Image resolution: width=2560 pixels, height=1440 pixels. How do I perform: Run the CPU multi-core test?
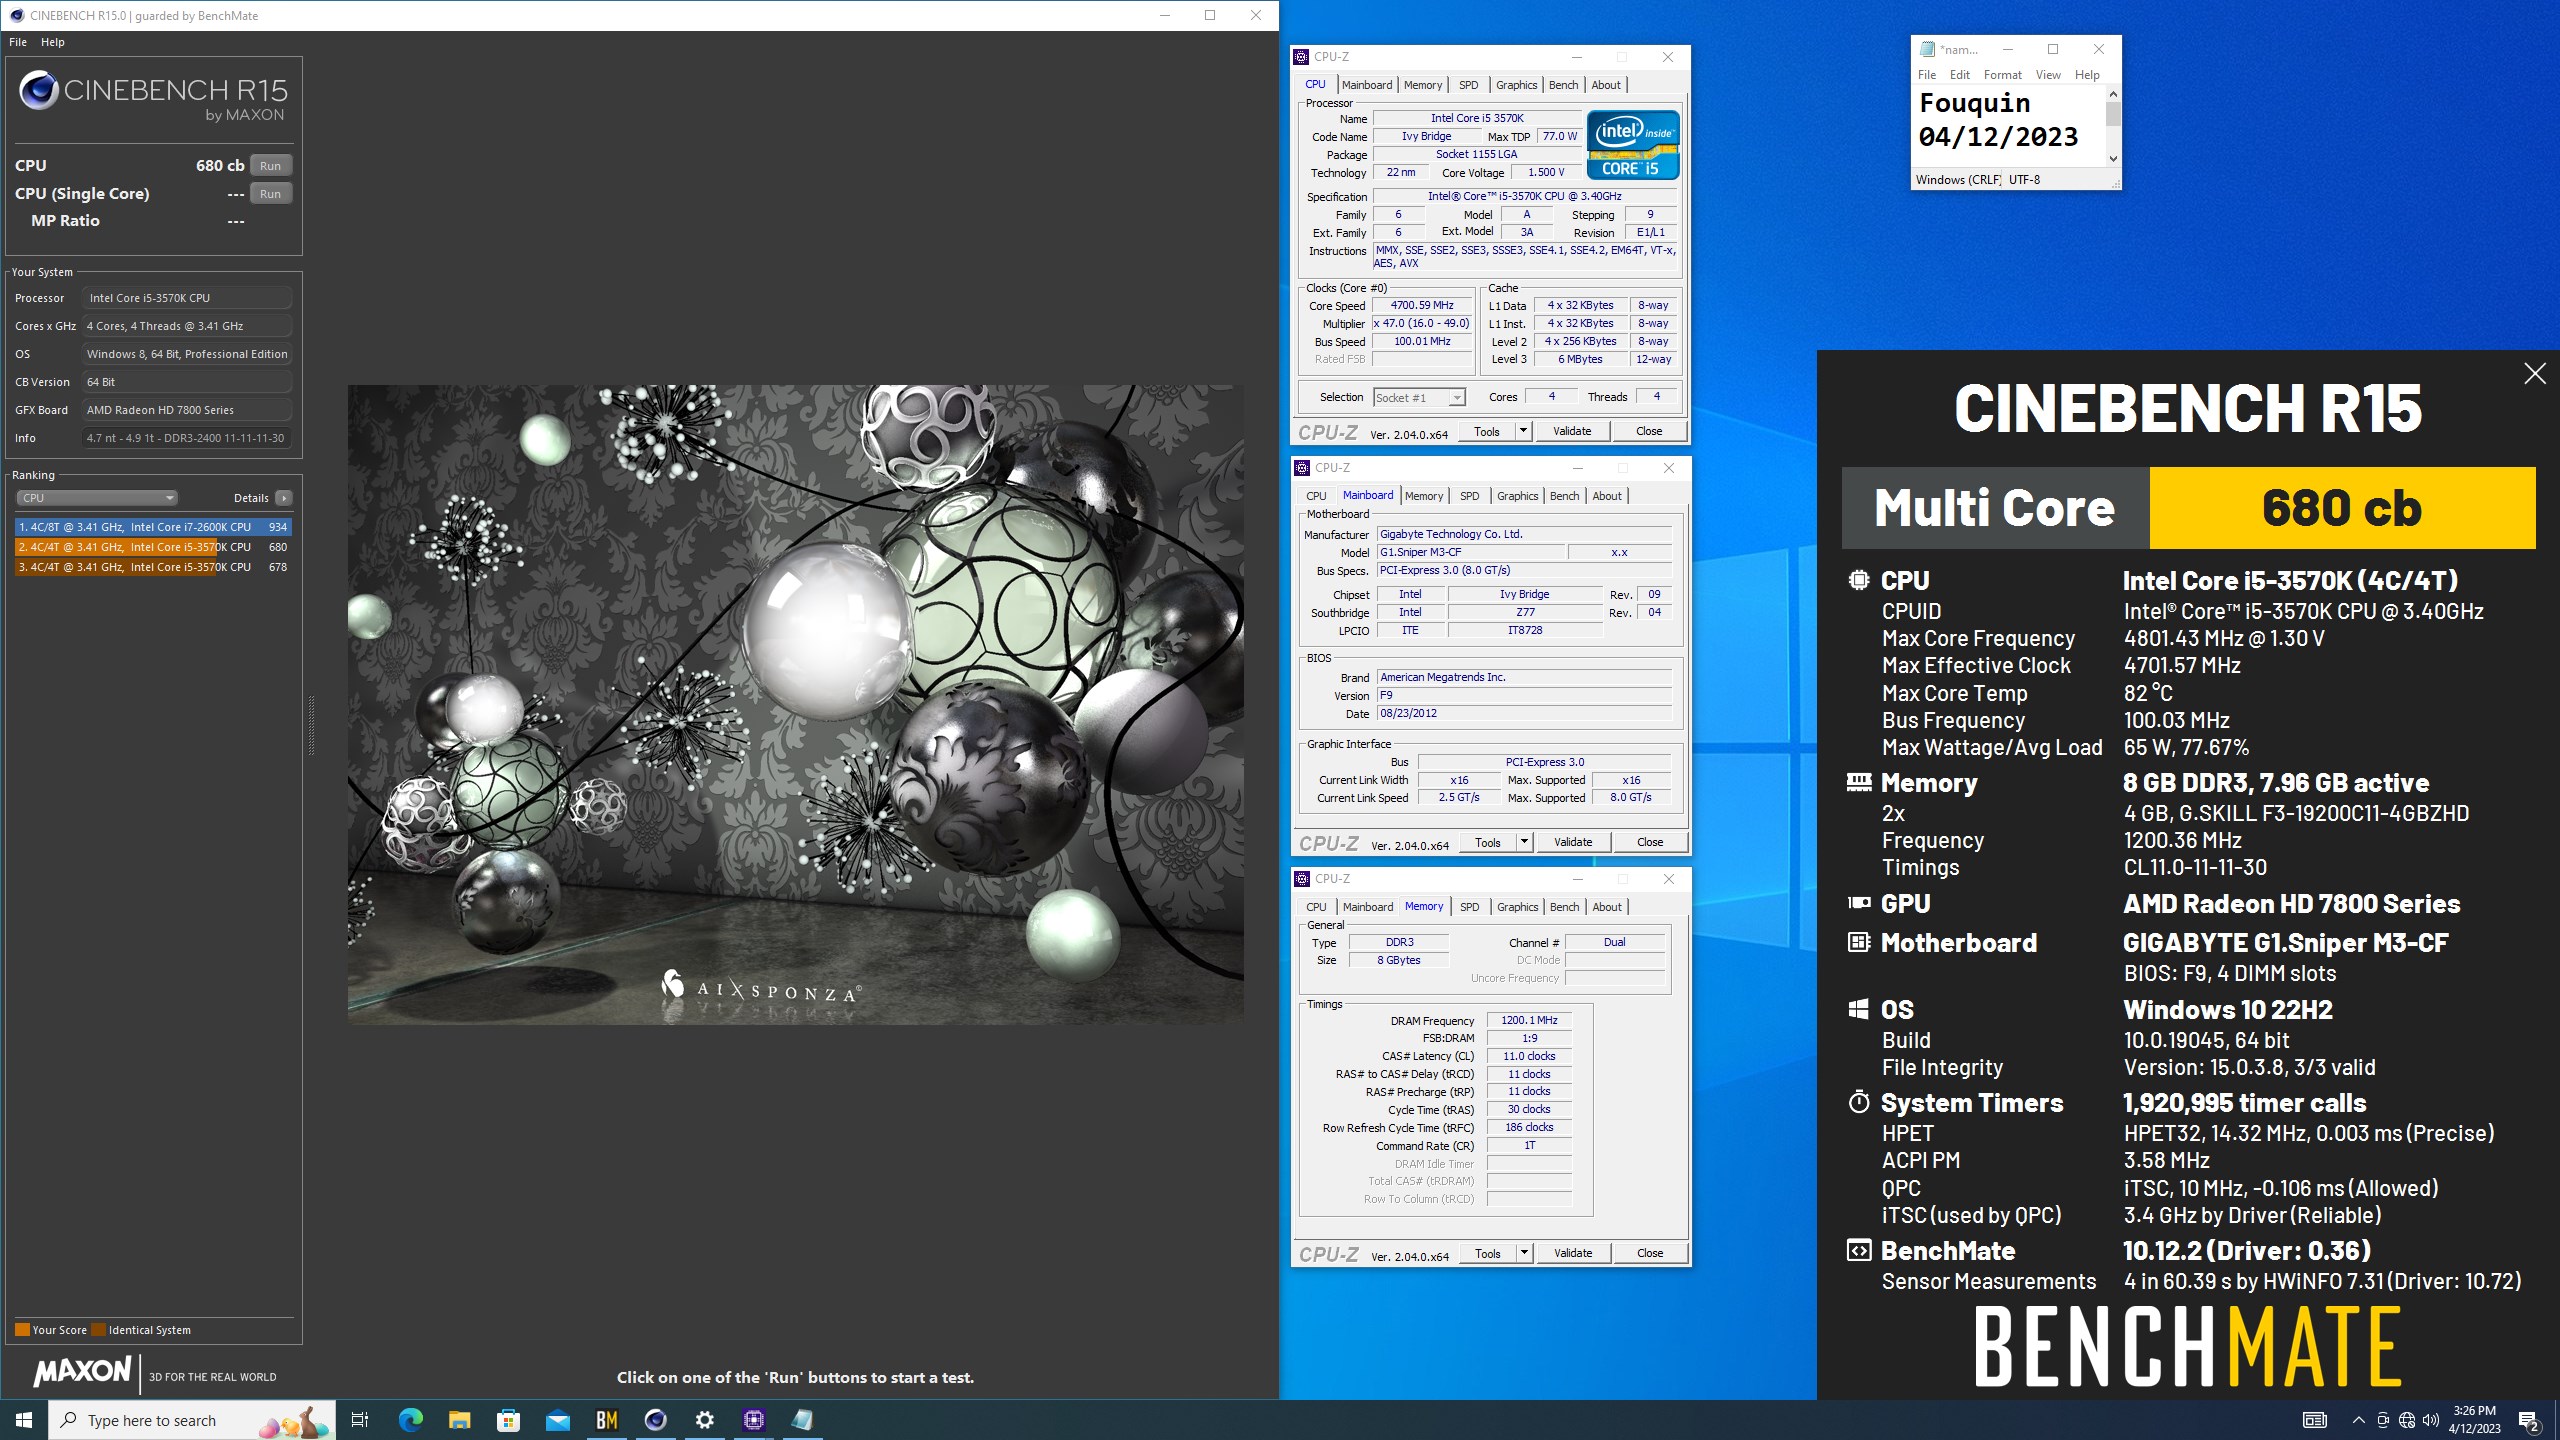[270, 166]
